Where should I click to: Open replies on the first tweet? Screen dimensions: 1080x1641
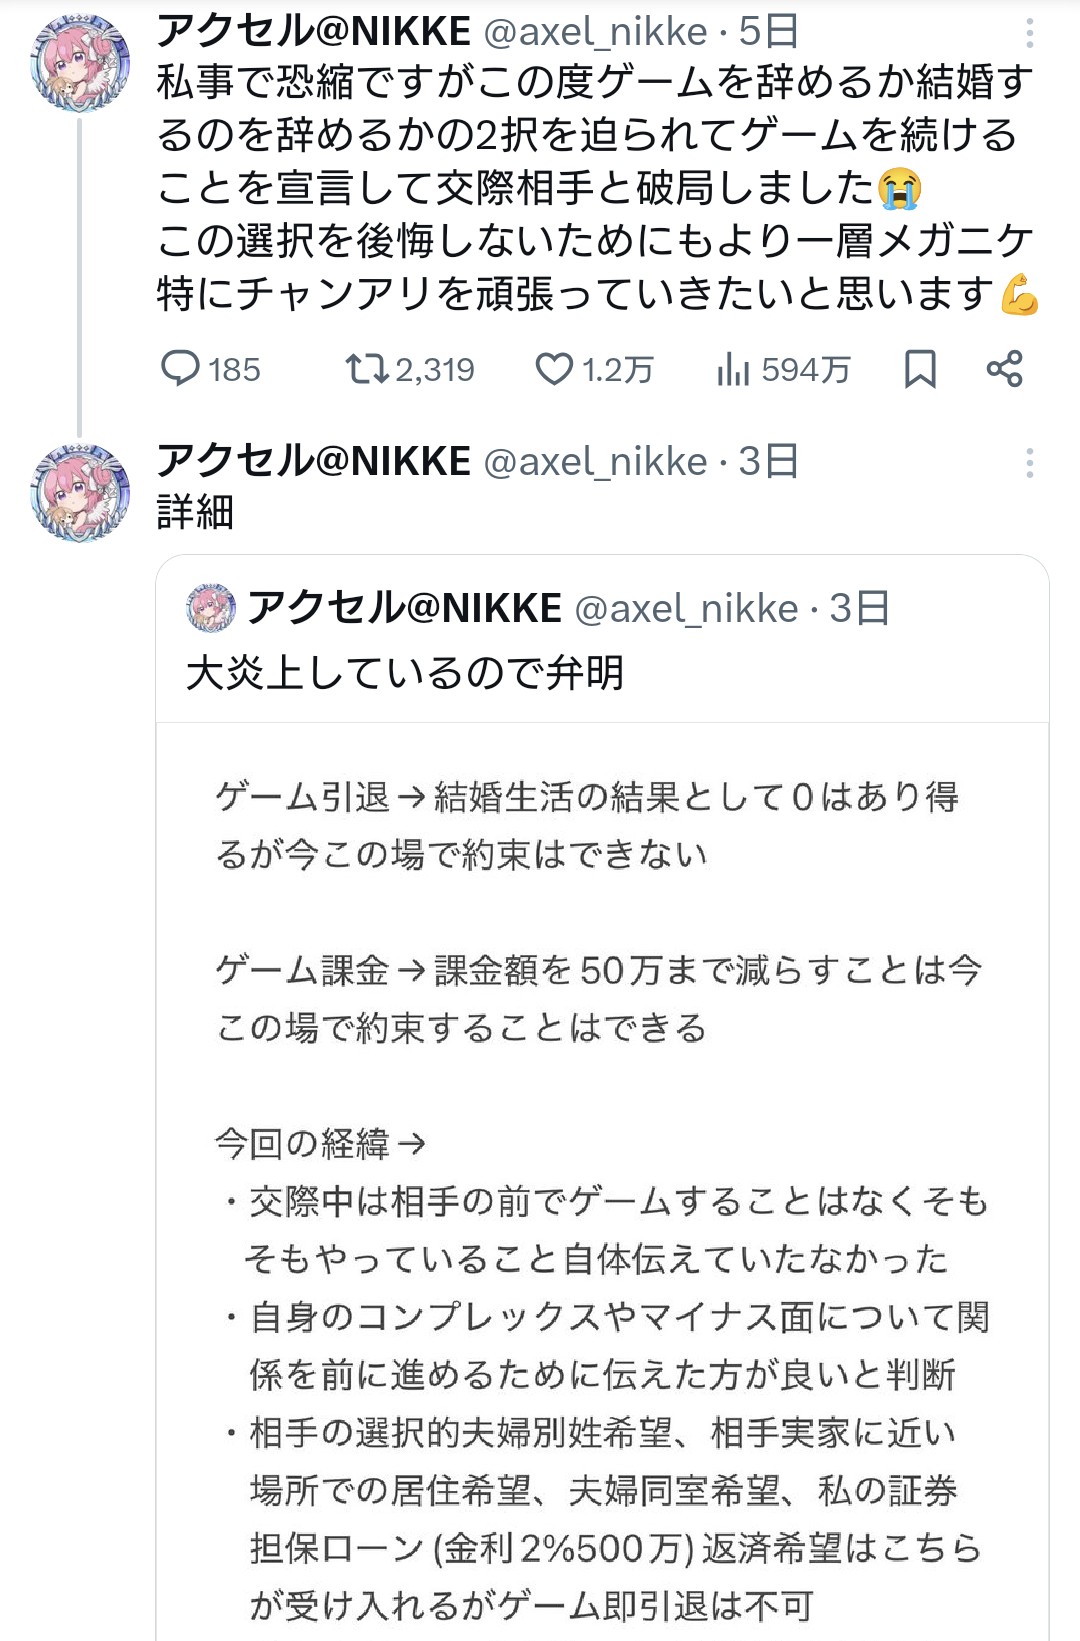click(182, 369)
